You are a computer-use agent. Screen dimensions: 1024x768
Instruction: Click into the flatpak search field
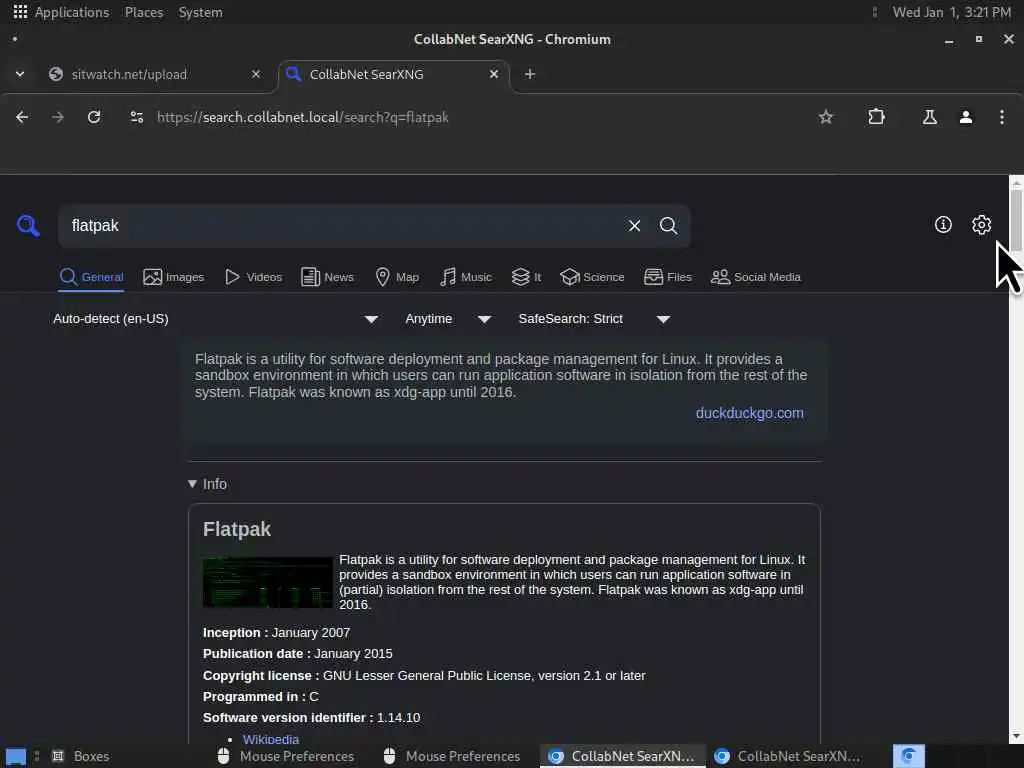[343, 225]
